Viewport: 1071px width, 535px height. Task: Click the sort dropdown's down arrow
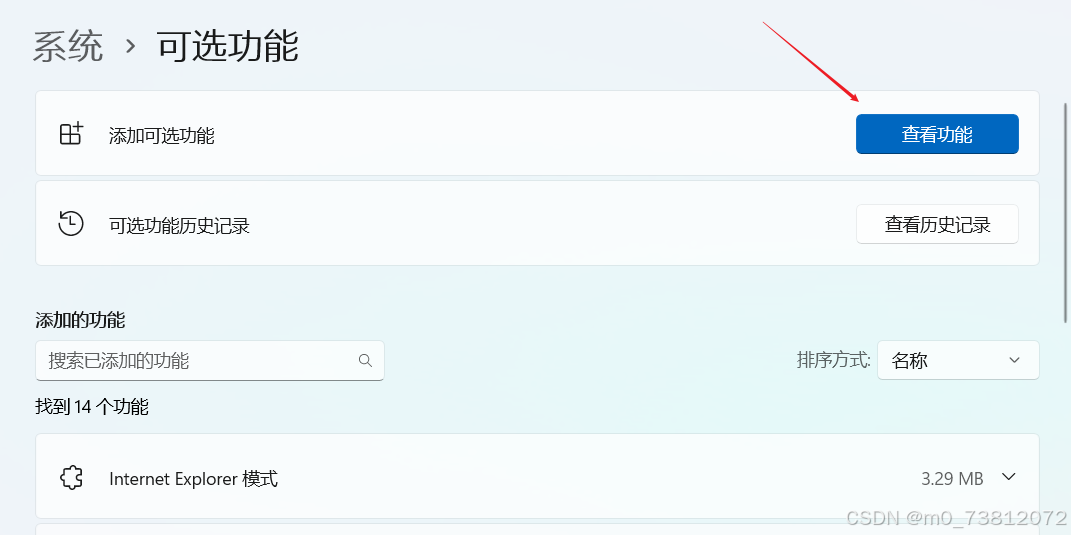pyautogui.click(x=1014, y=360)
